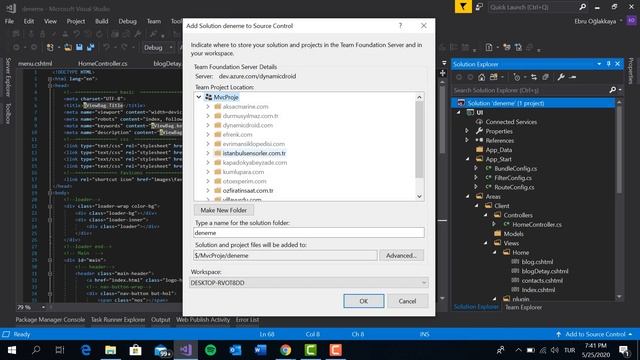Expand BundleConfig.cs node
The width and height of the screenshot is (640, 360).
tap(476, 168)
